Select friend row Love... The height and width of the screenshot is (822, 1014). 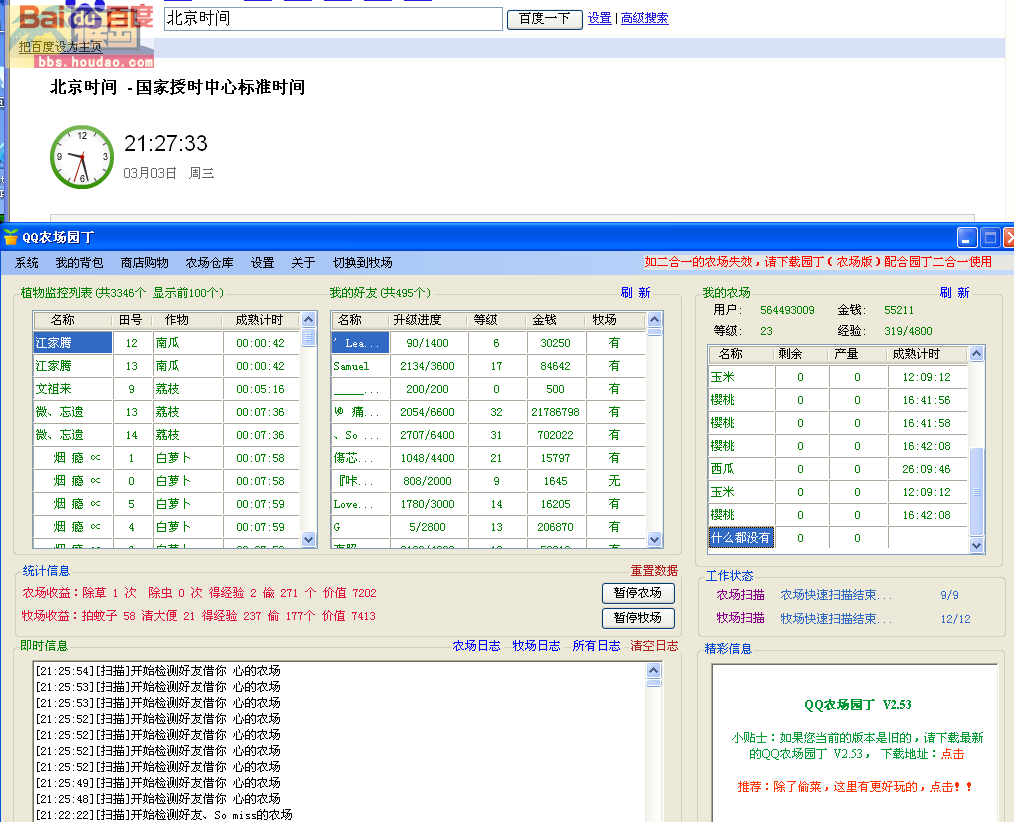point(488,504)
